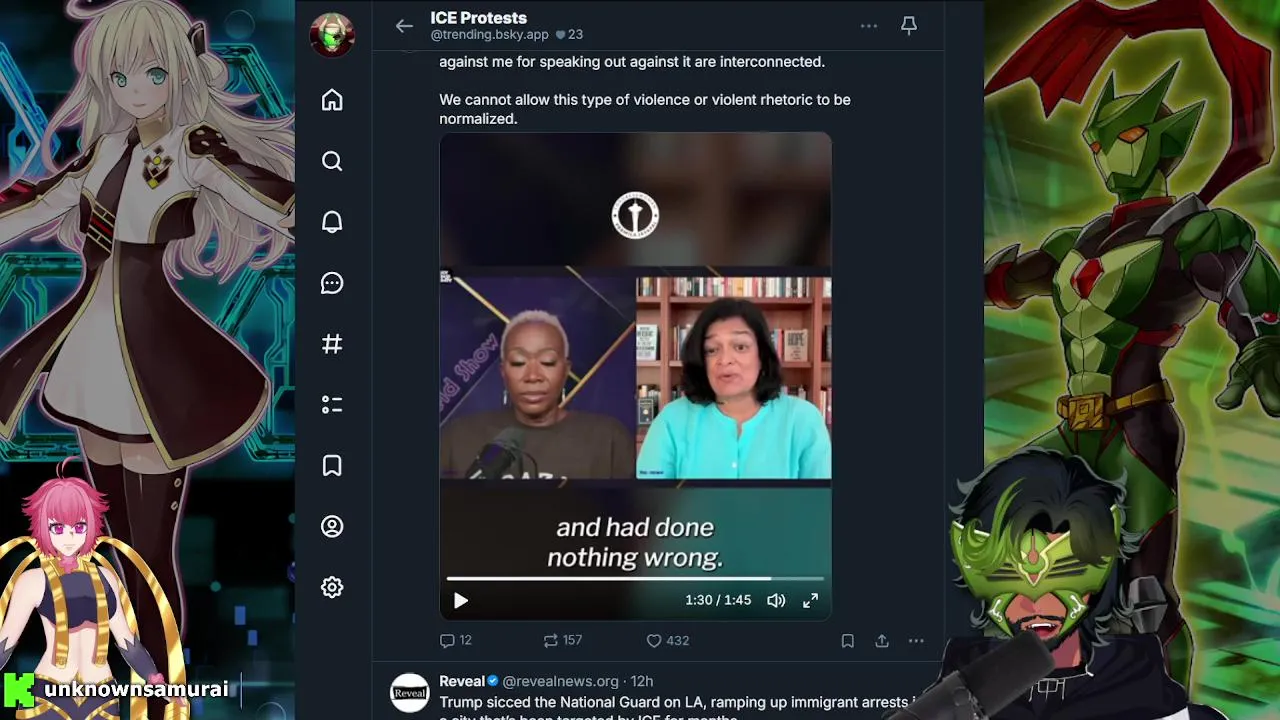Image resolution: width=1280 pixels, height=720 pixels.
Task: Open the post's three-dots more menu
Action: (916, 641)
